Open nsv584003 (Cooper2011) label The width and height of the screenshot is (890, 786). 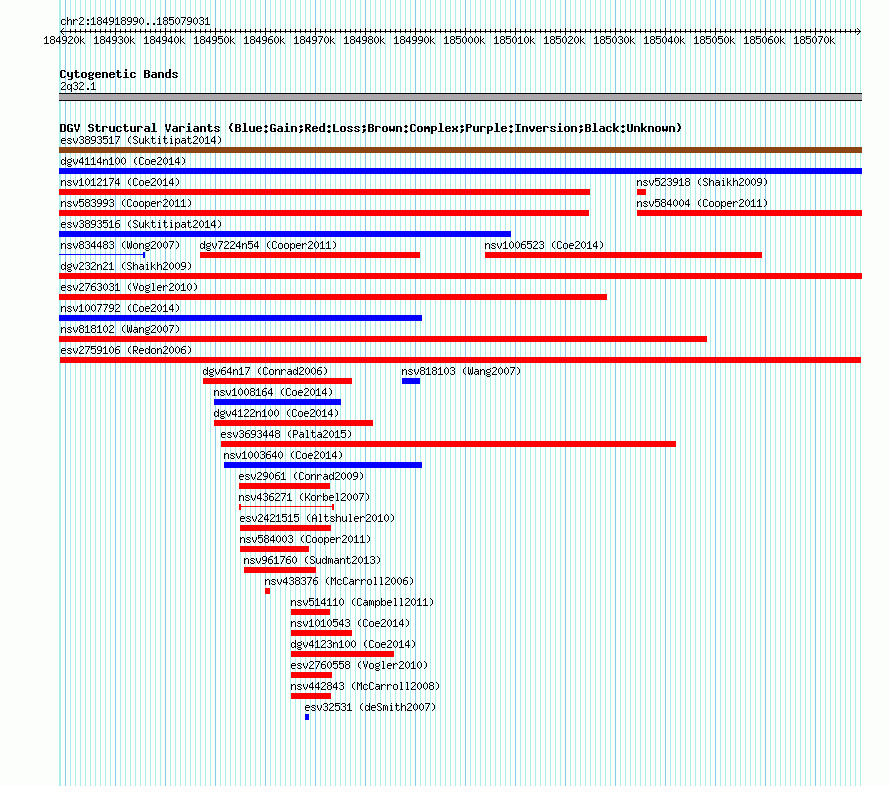pos(305,539)
